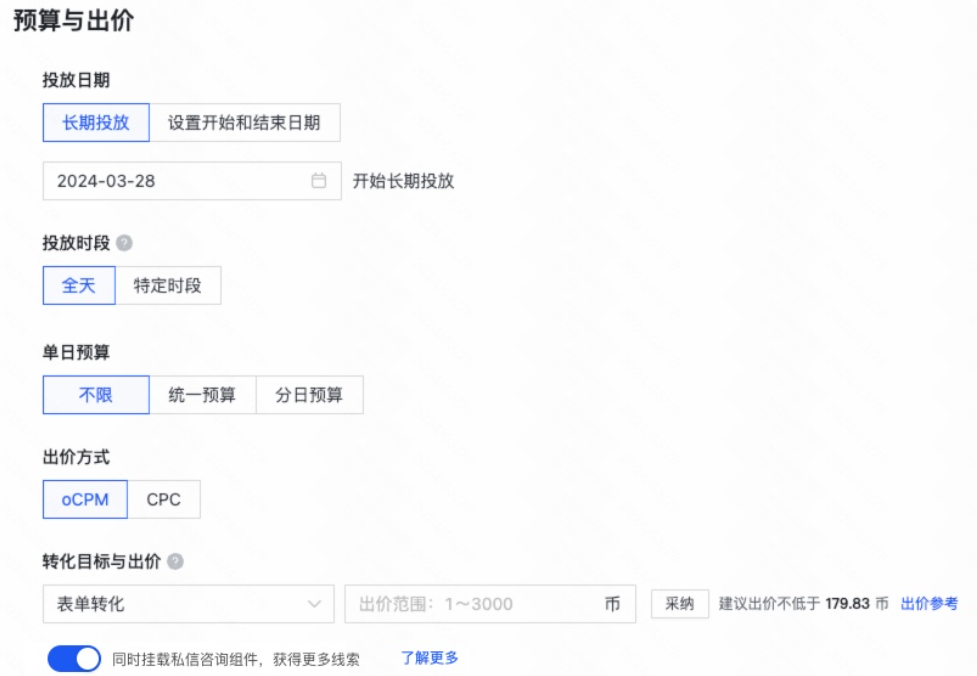
Task: Choose CPC bidding method
Action: click(164, 499)
